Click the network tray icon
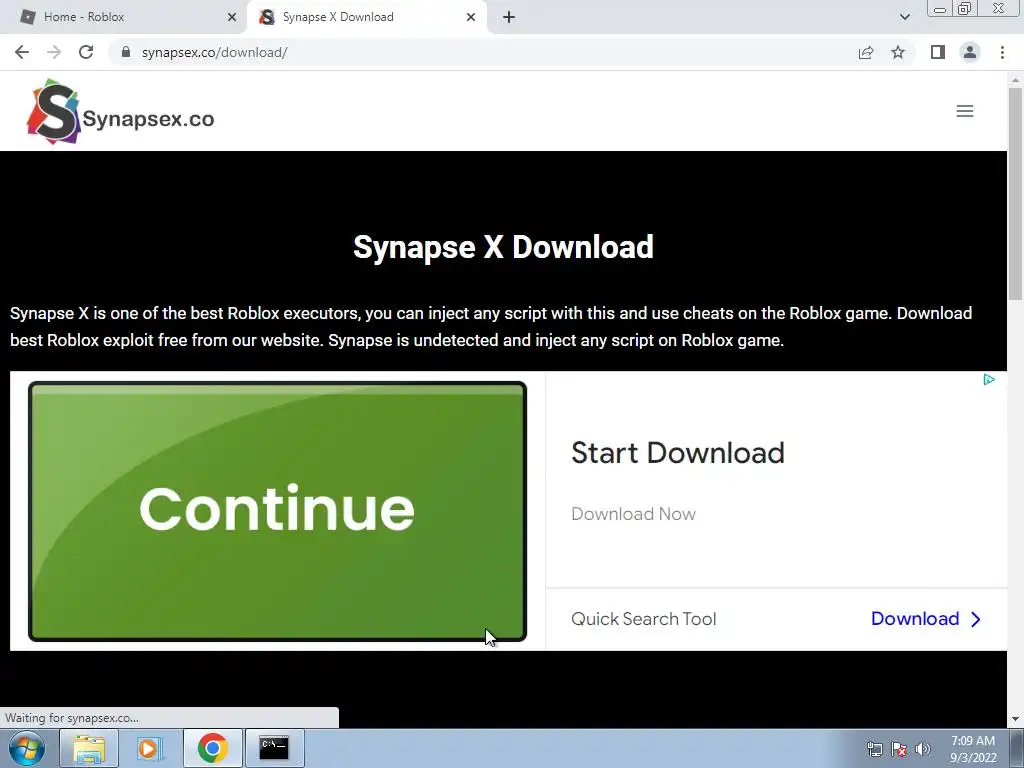 (x=874, y=749)
